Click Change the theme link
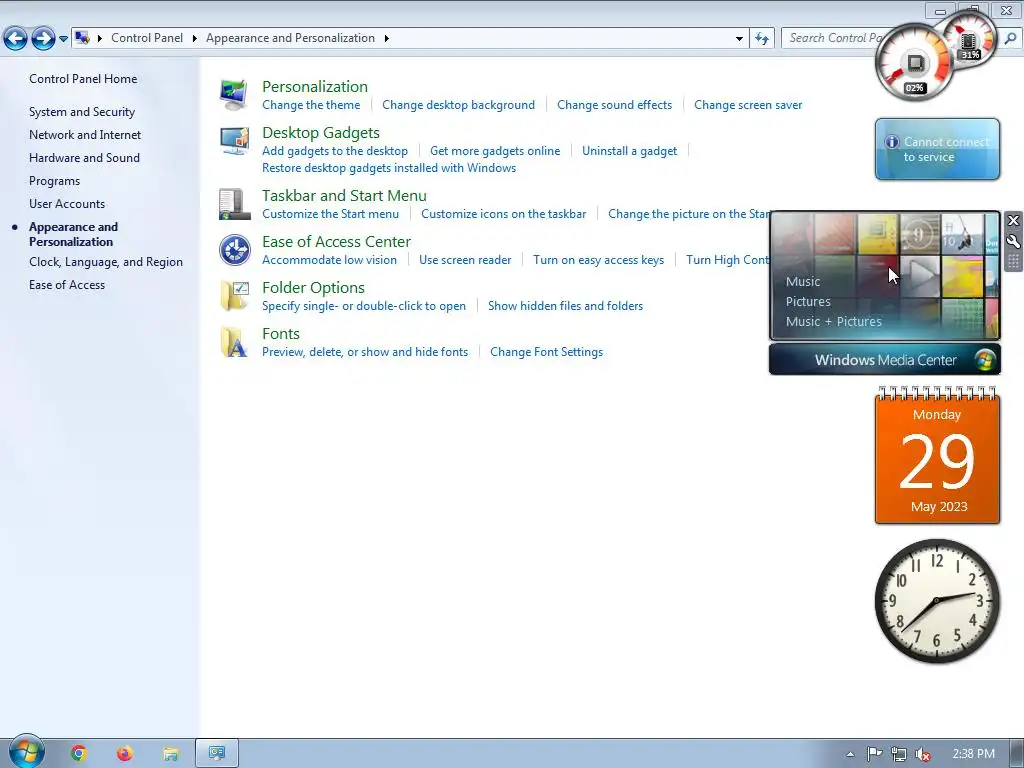Screen dimensions: 1024x768 tap(311, 105)
